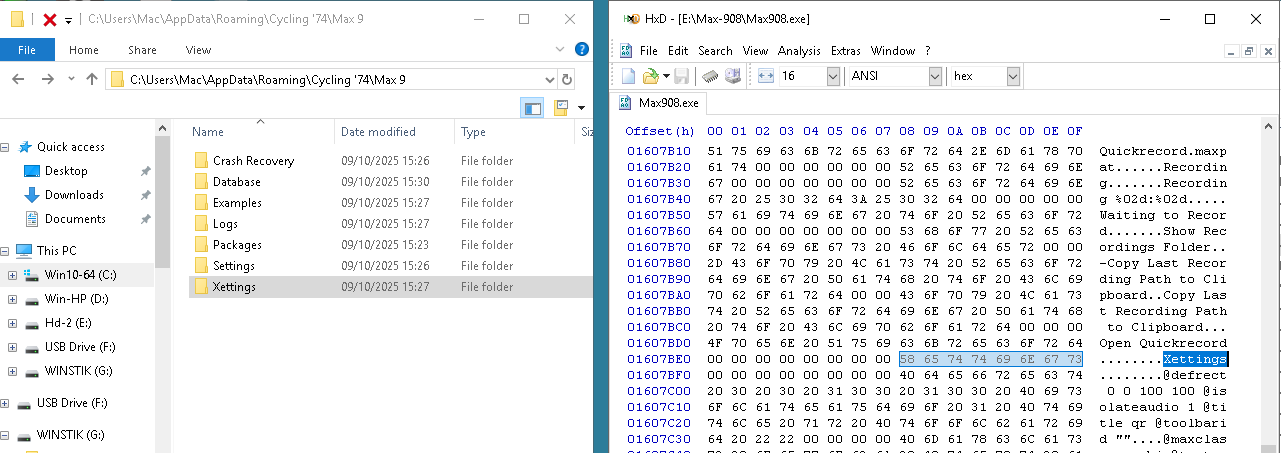This screenshot has height=453, width=1281.
Task: Go up one folder level in Explorer
Action: 92,80
